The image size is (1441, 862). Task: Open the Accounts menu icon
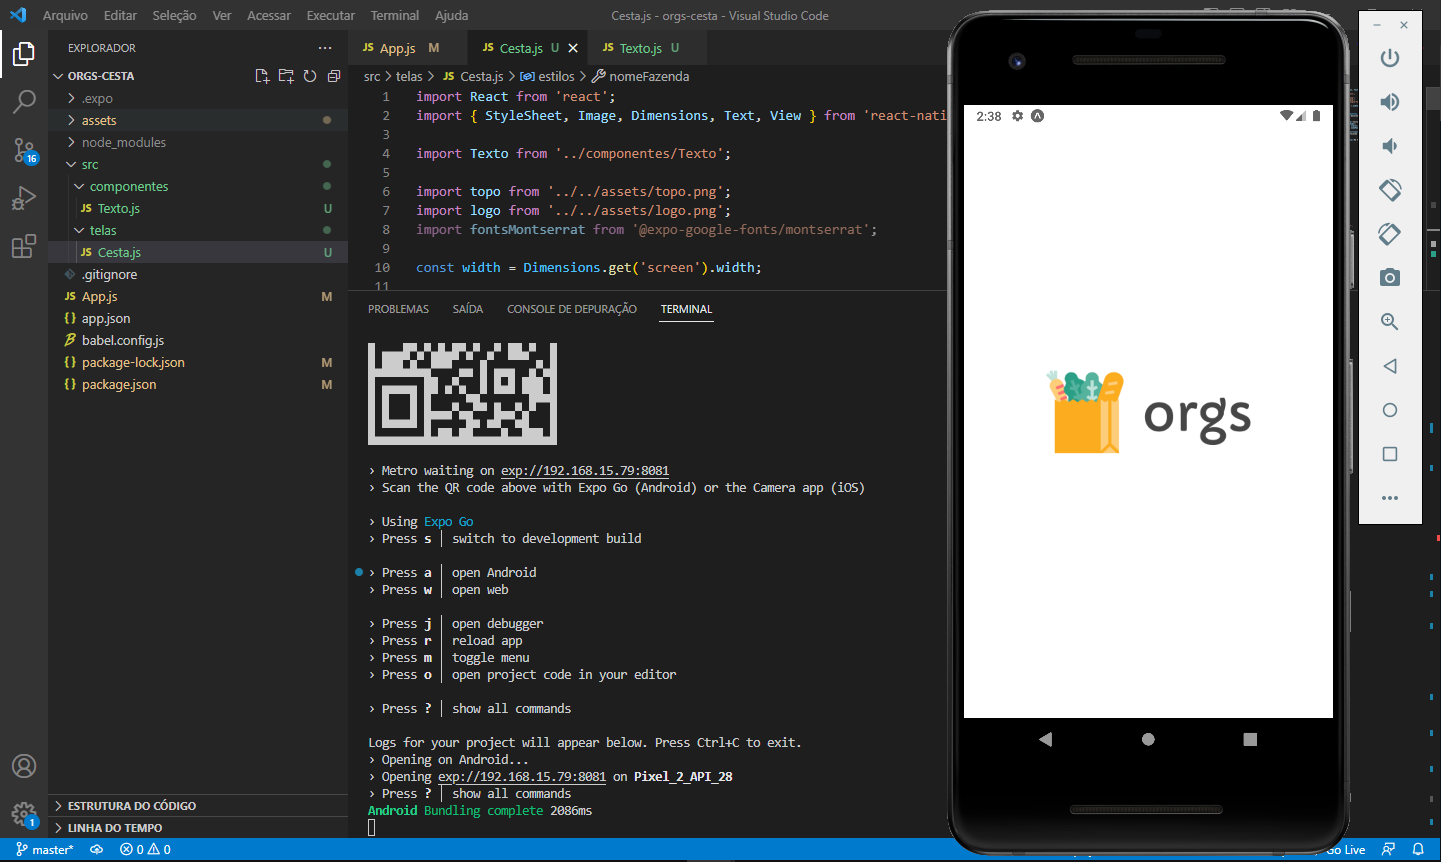point(24,766)
